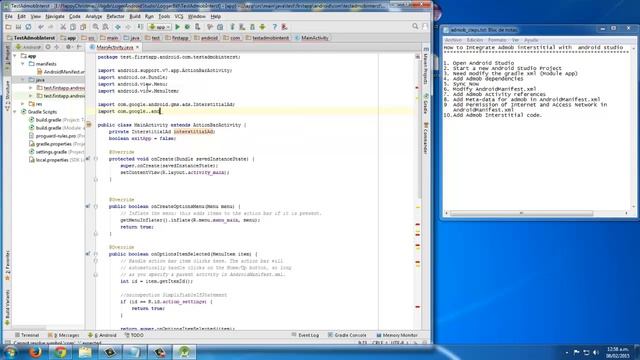The height and width of the screenshot is (360, 640).
Task: Click the Open folder toolbar icon
Action: tap(8, 27)
